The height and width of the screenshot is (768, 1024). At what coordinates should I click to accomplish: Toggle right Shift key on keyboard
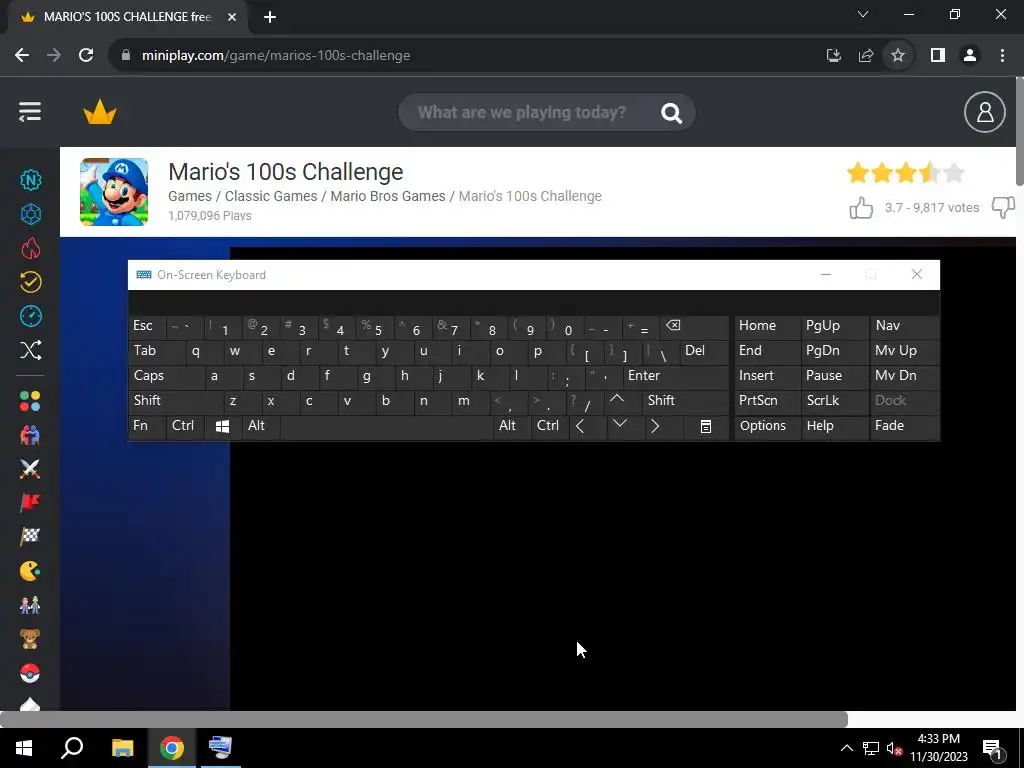tap(685, 401)
